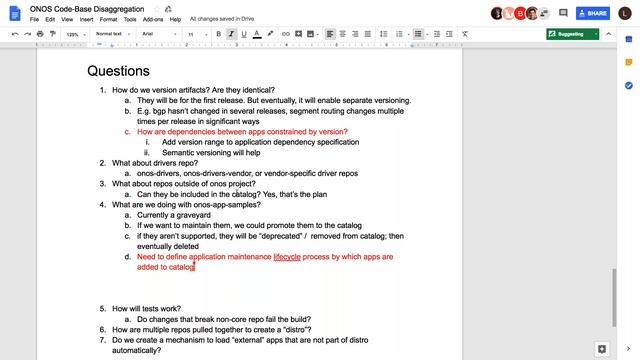Image resolution: width=640 pixels, height=360 pixels.
Task: Center align text
Action: click(342, 34)
